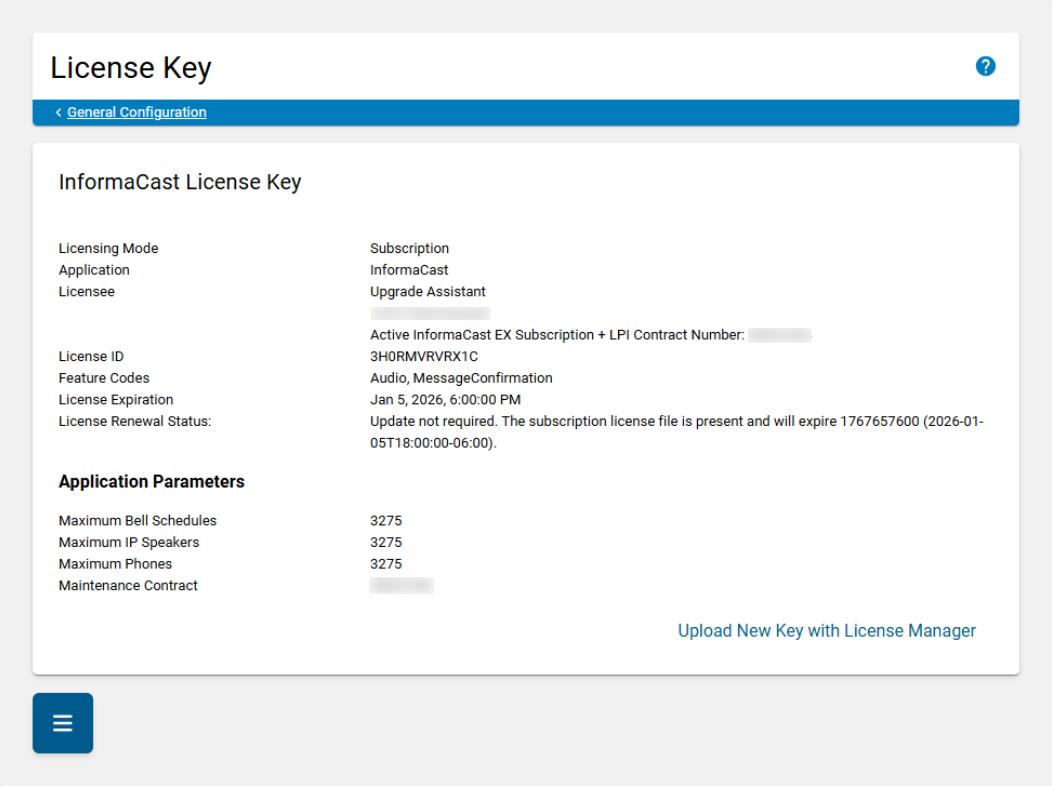Click Upload New Key with License Manager
The height and width of the screenshot is (786, 1052).
(x=827, y=631)
